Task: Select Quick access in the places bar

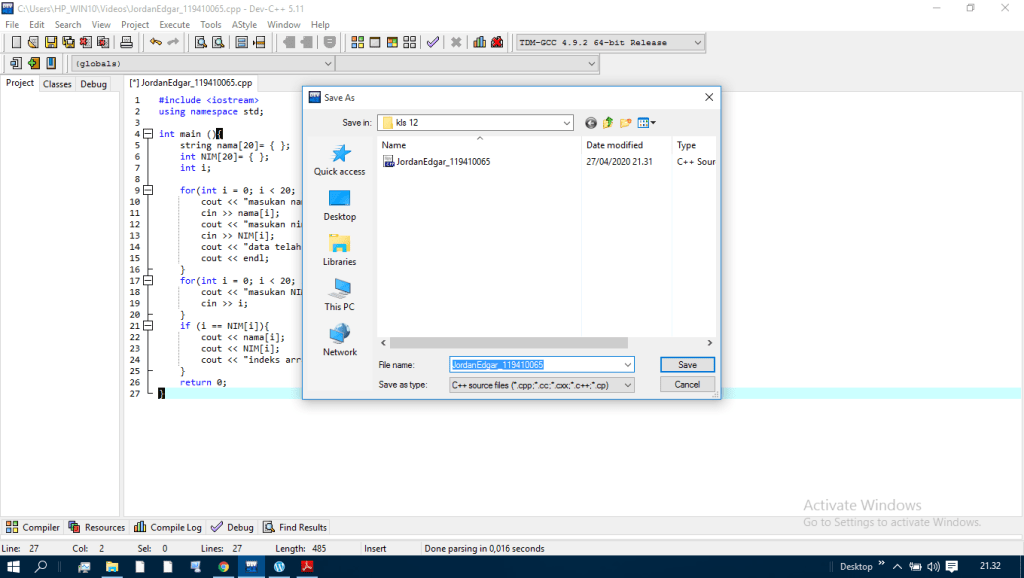Action: coord(339,160)
